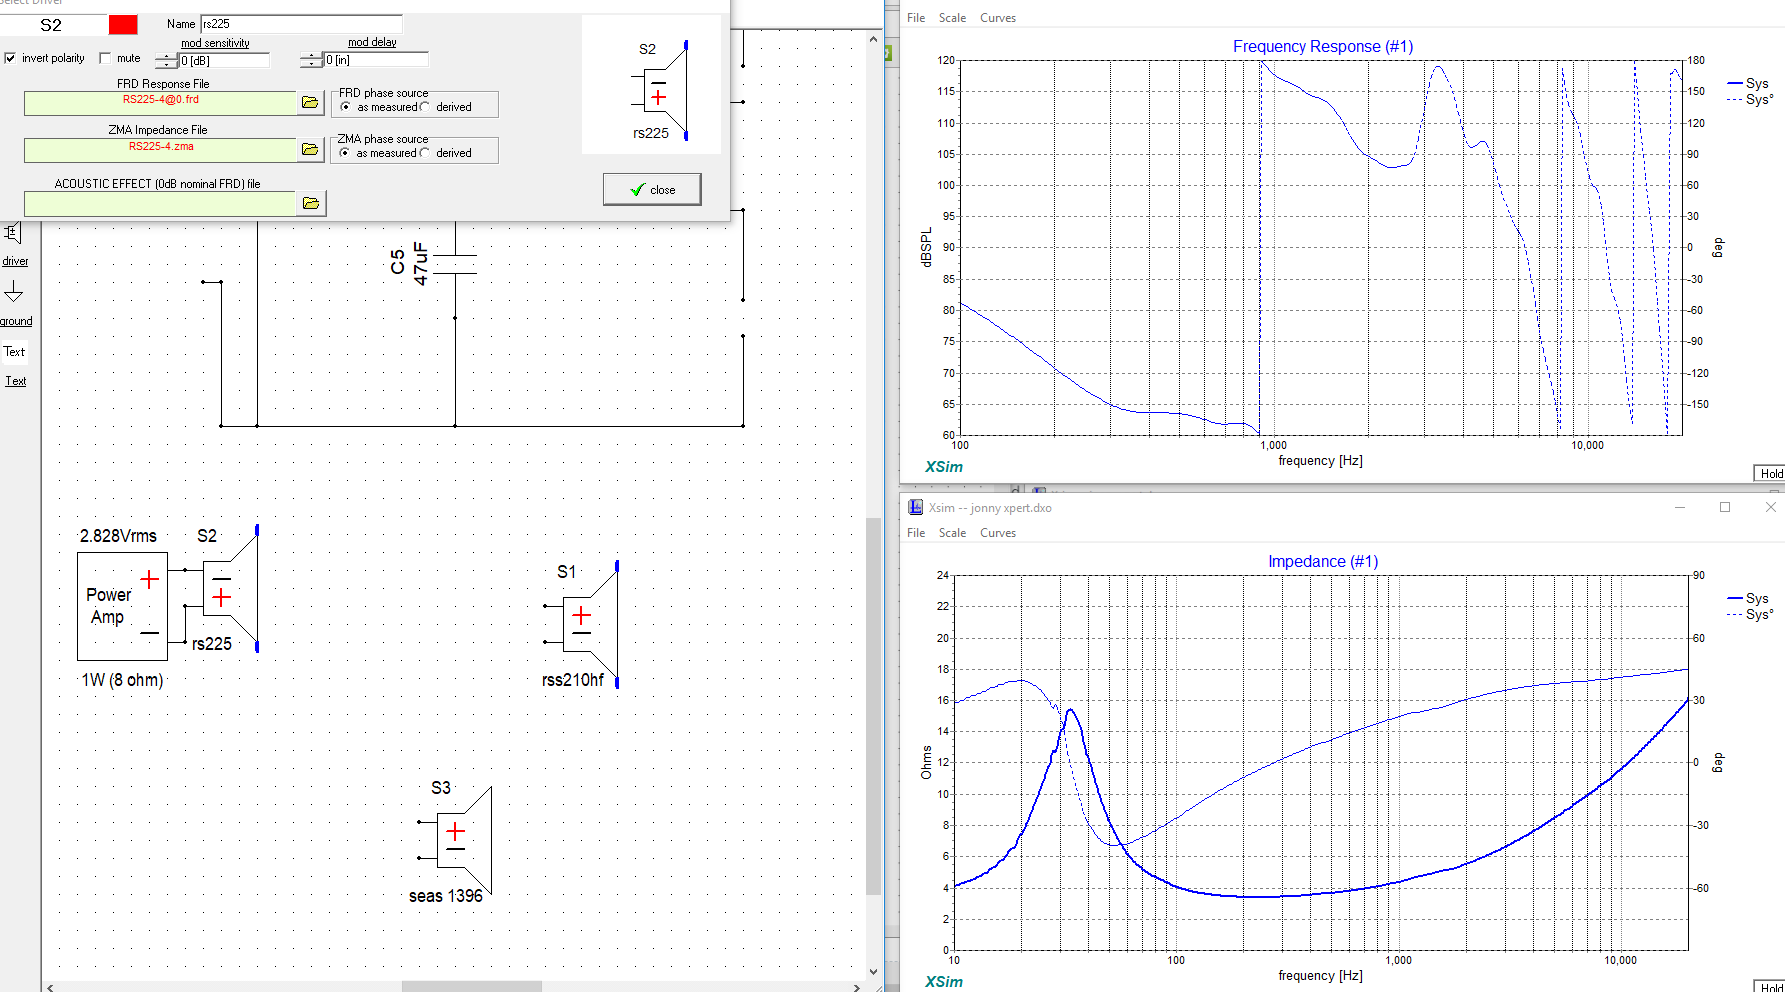Screen dimensions: 1785x992
Task: Click the driver Name input field
Action: tap(301, 24)
